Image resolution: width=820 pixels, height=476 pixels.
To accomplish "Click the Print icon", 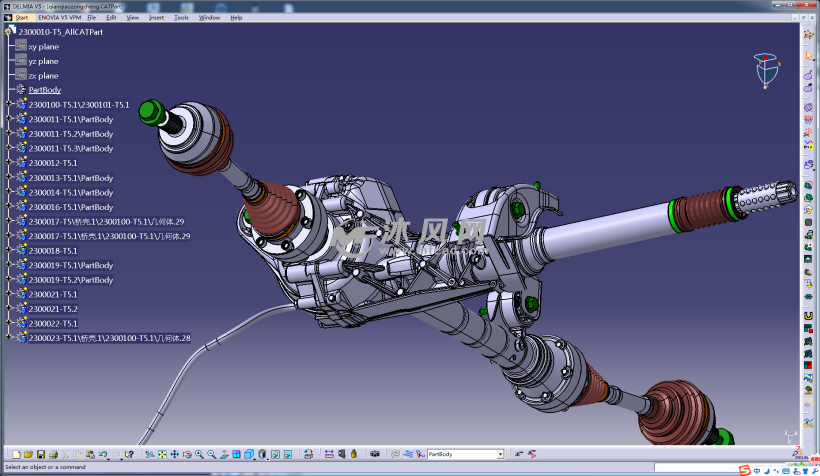I will [x=53, y=454].
